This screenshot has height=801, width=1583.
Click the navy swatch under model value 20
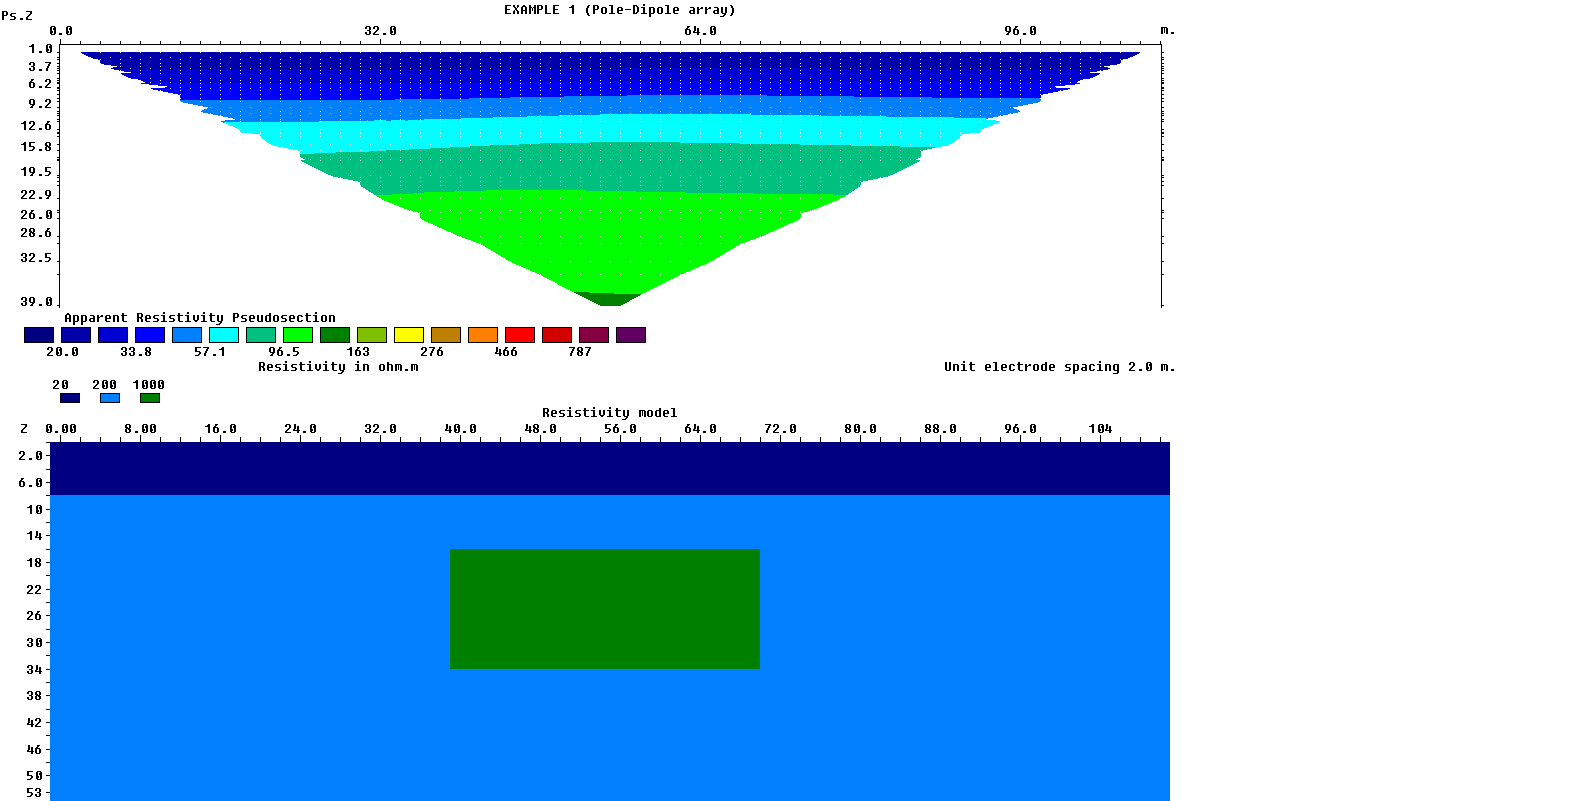click(70, 398)
